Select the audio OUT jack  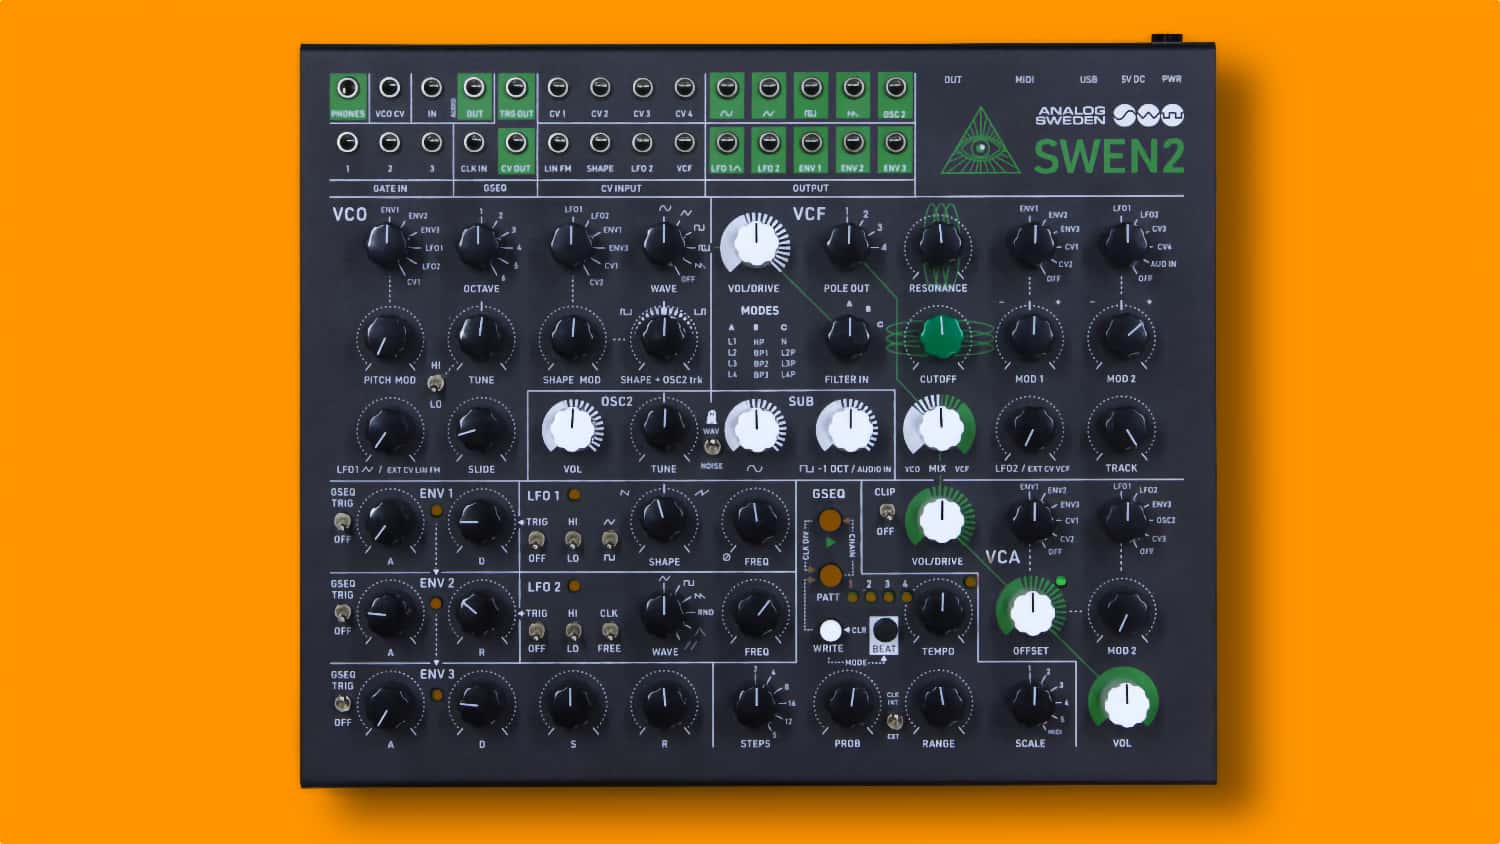pos(475,88)
